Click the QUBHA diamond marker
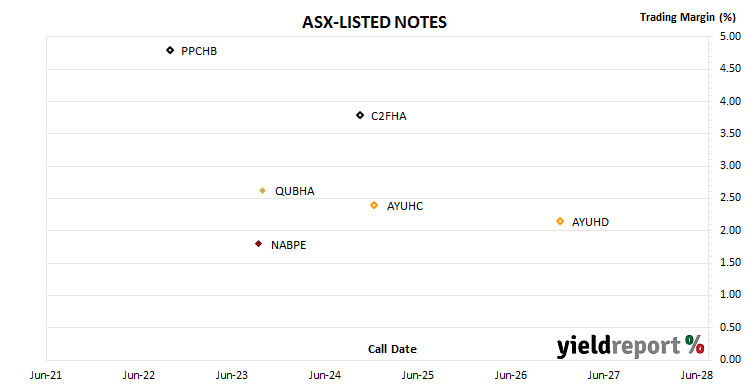The image size is (750, 391). [x=262, y=190]
